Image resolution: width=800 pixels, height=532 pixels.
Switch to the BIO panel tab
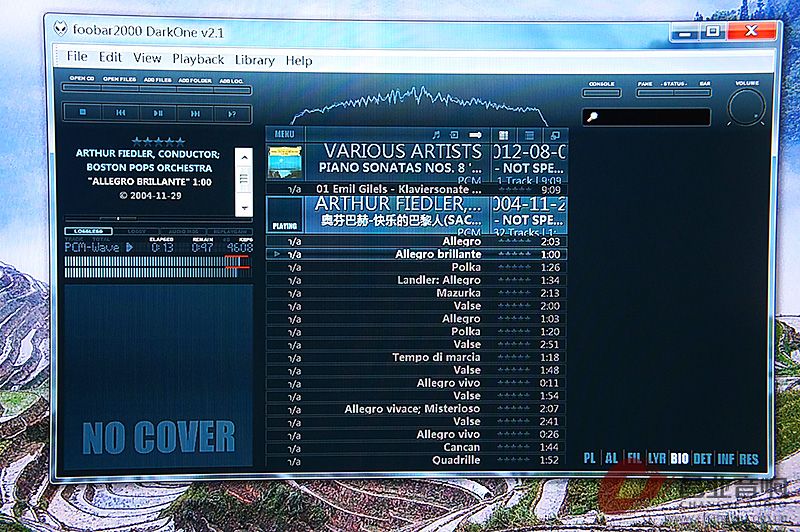pos(679,459)
